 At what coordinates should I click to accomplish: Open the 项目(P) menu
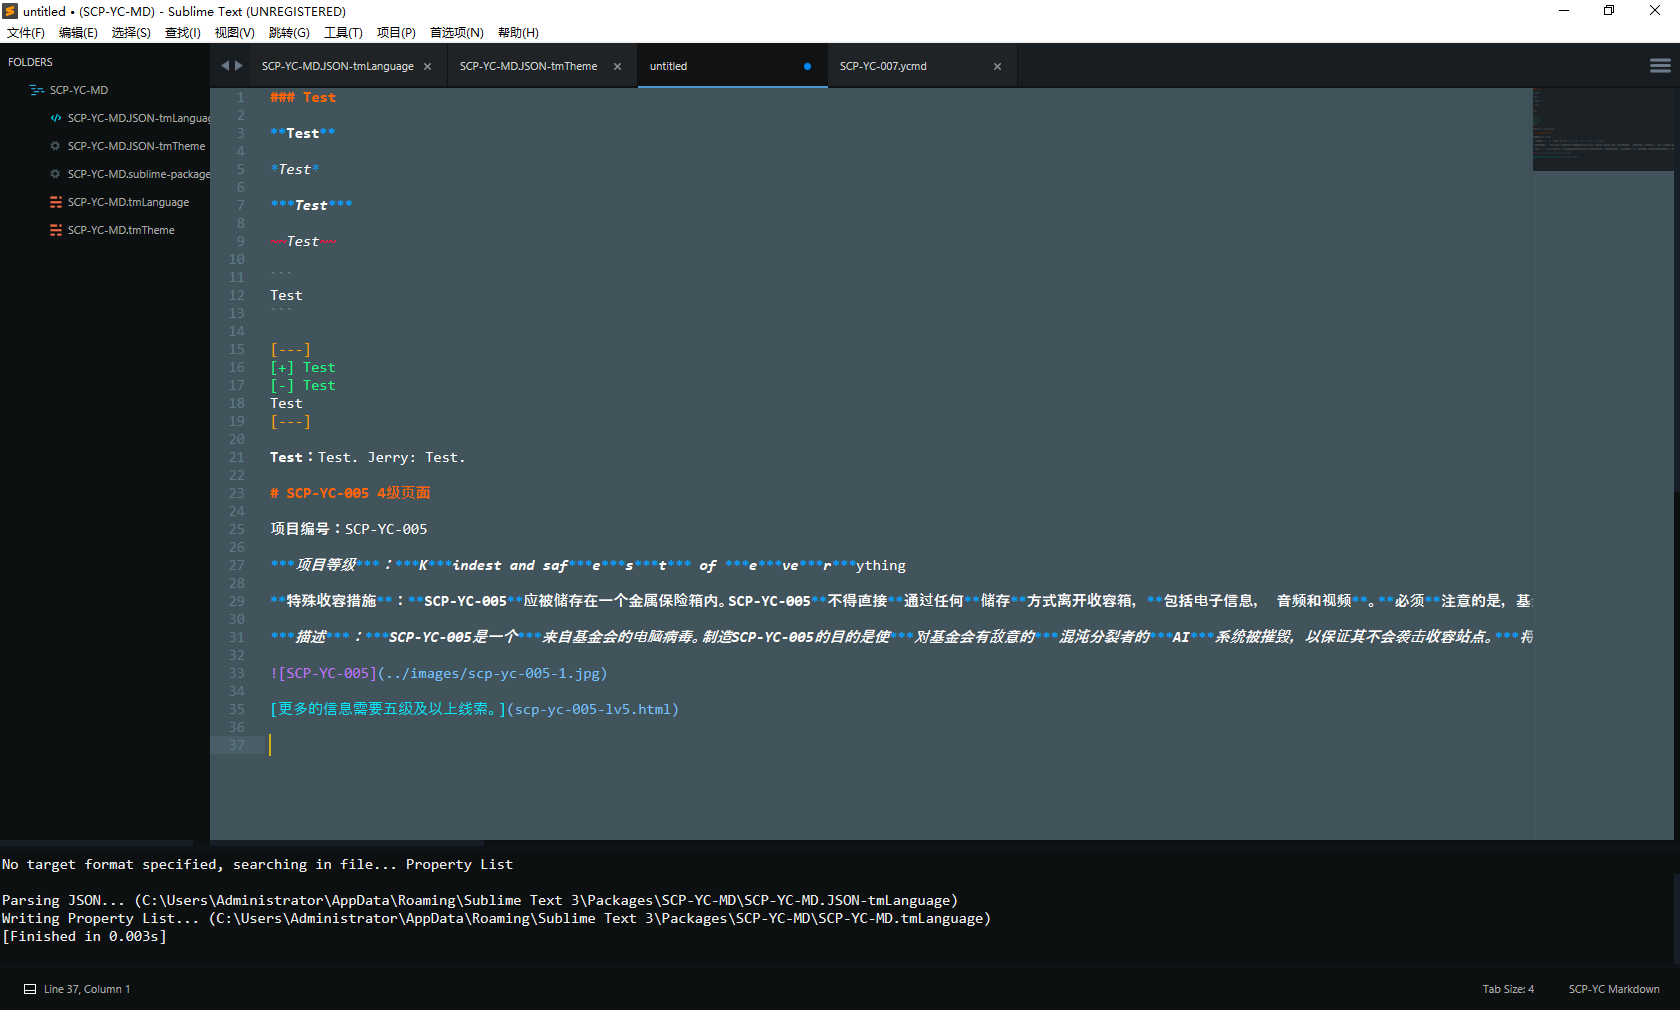[x=396, y=33]
